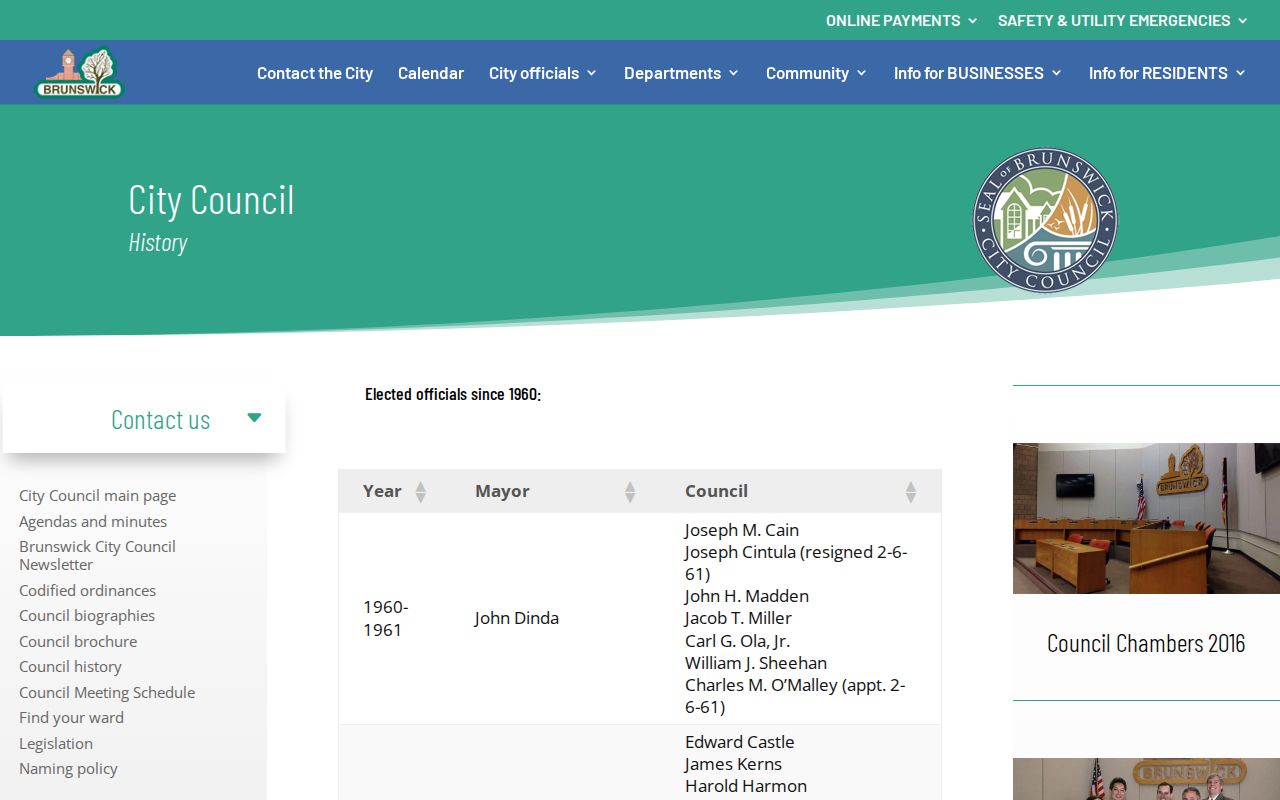This screenshot has width=1280, height=800.
Task: Open the Info for RESIDENTS menu
Action: [x=1167, y=73]
